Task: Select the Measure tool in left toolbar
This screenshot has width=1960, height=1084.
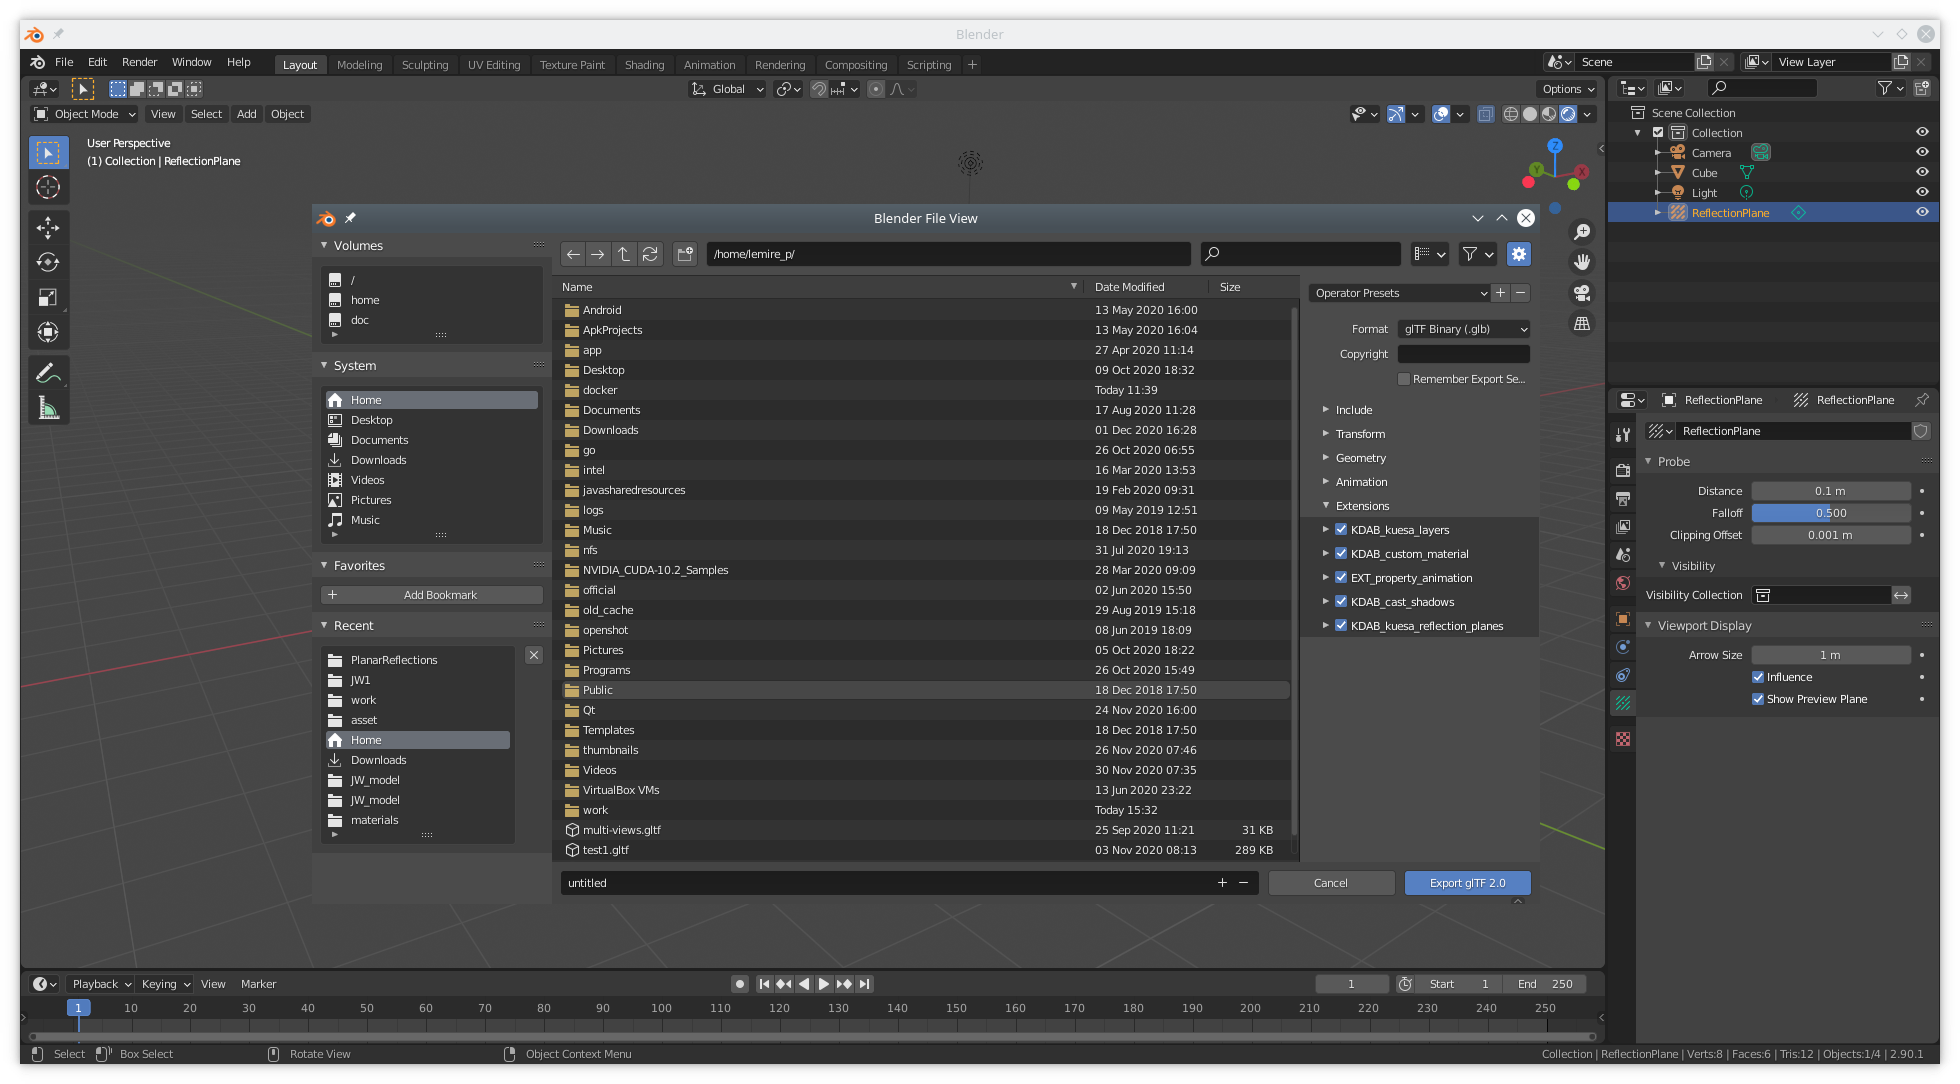Action: coord(48,408)
